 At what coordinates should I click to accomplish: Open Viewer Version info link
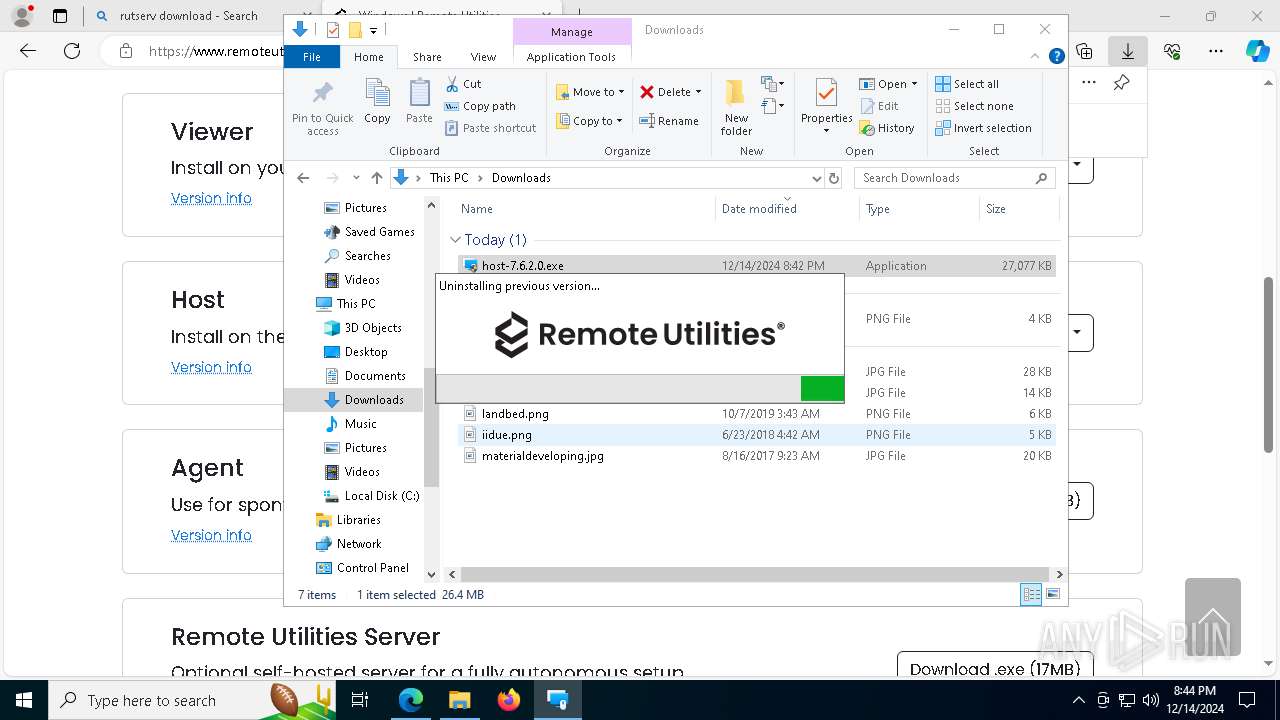tap(211, 198)
